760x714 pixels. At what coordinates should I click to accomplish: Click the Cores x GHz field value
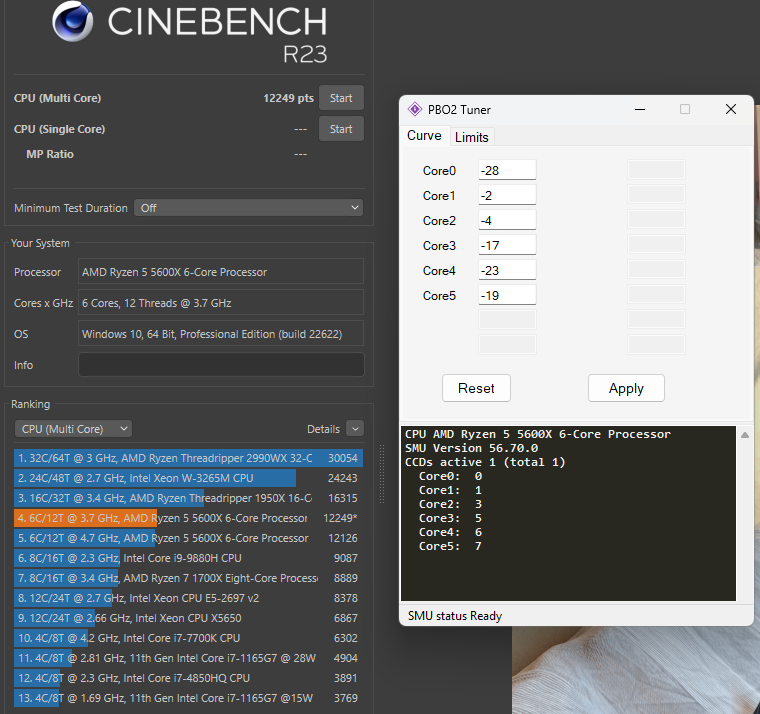(221, 303)
